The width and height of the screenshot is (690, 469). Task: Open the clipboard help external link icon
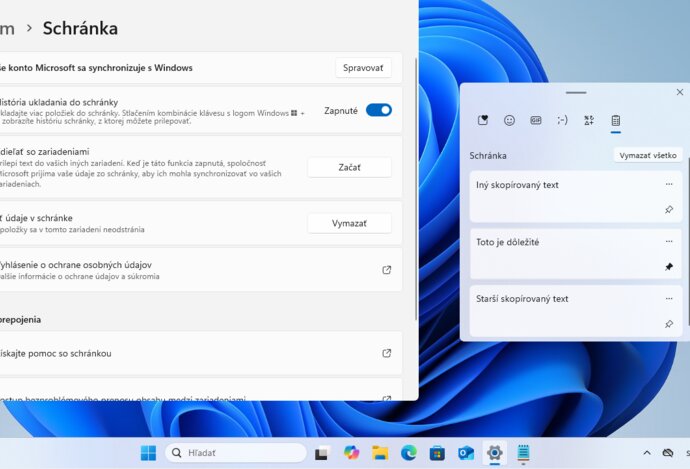click(386, 353)
